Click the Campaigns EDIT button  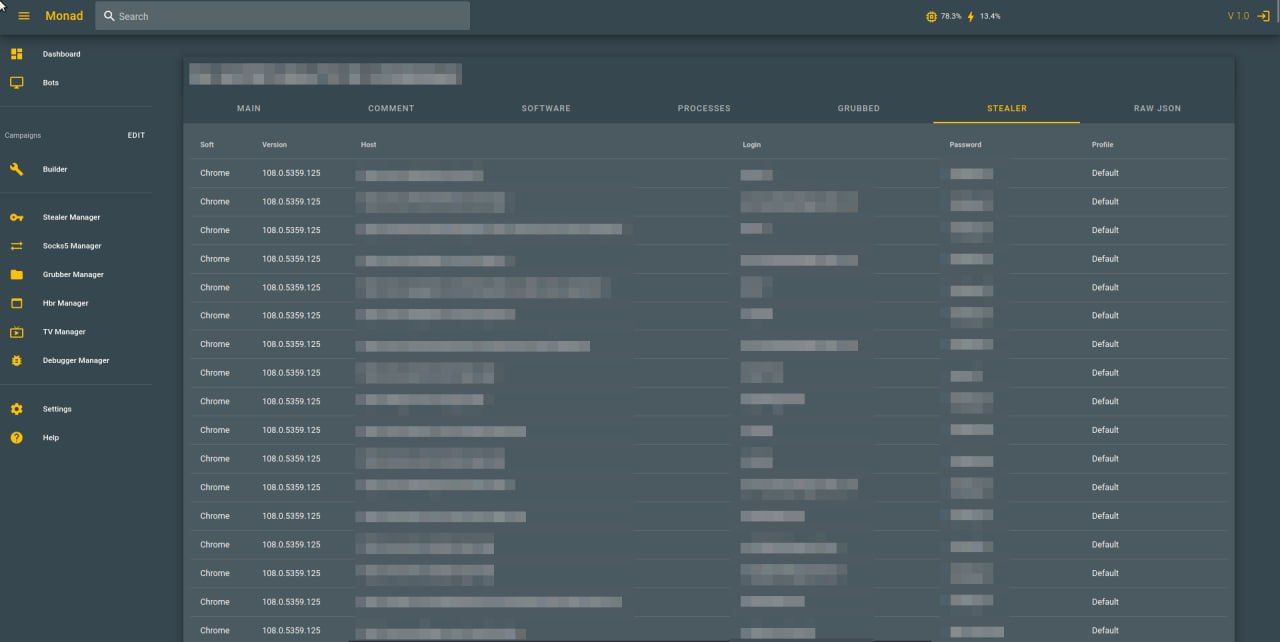click(136, 135)
